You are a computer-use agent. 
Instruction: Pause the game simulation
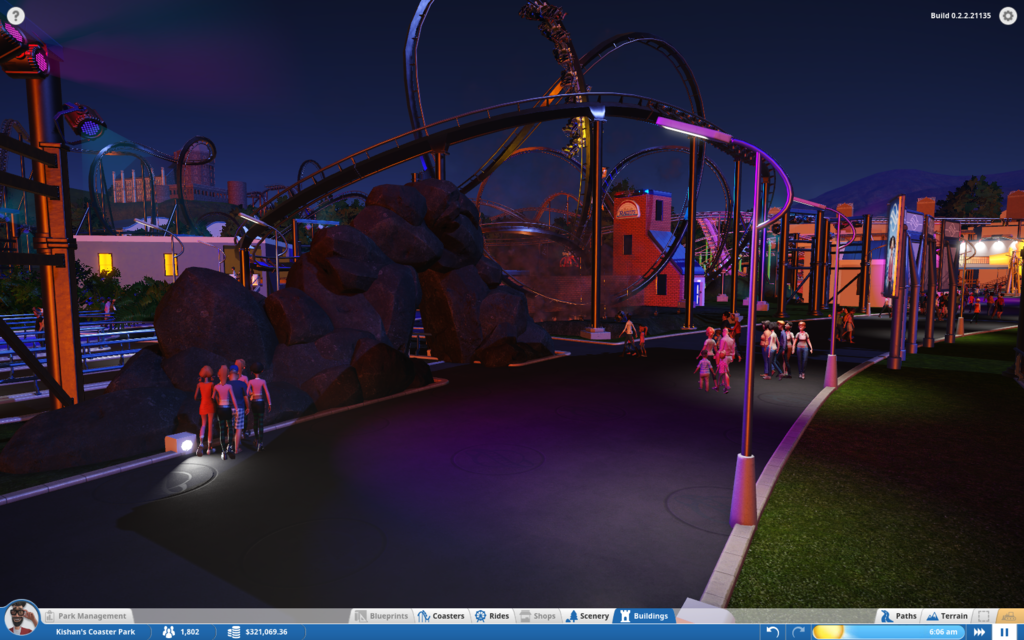click(1005, 632)
